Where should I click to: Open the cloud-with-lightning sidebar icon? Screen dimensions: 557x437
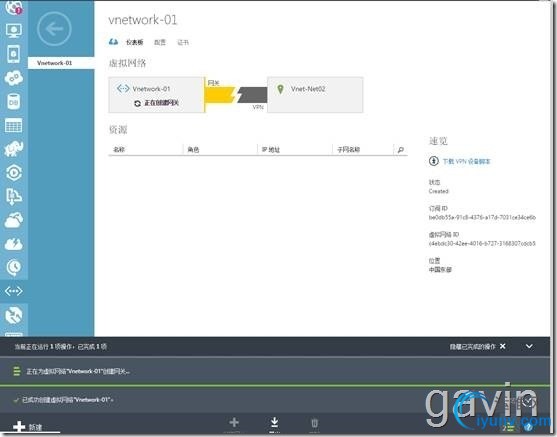pyautogui.click(x=13, y=244)
